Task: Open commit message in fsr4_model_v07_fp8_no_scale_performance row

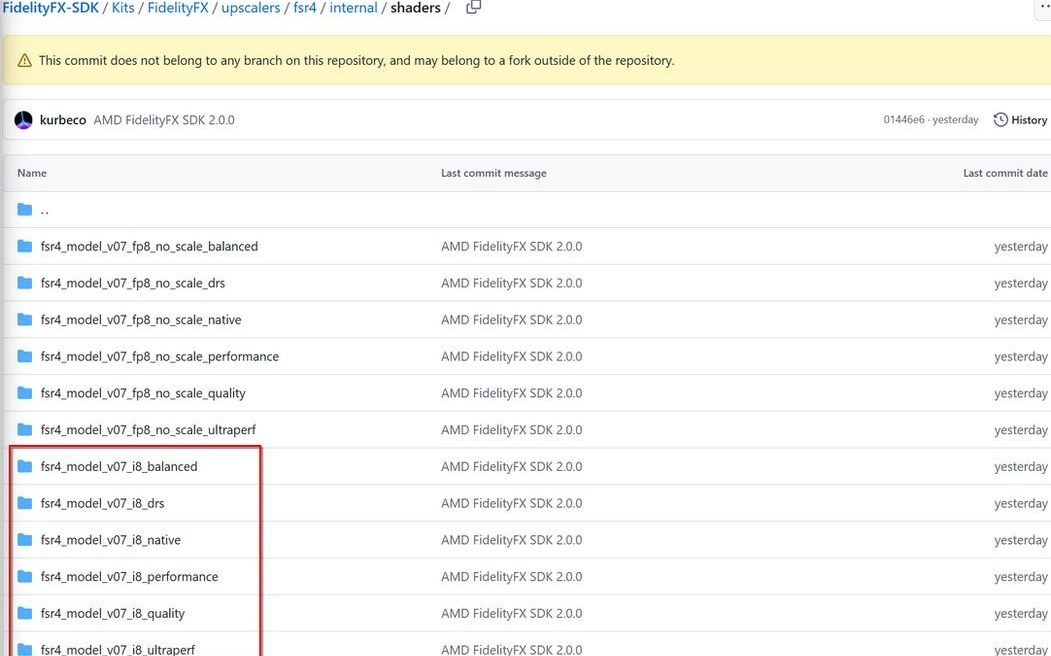Action: point(511,356)
